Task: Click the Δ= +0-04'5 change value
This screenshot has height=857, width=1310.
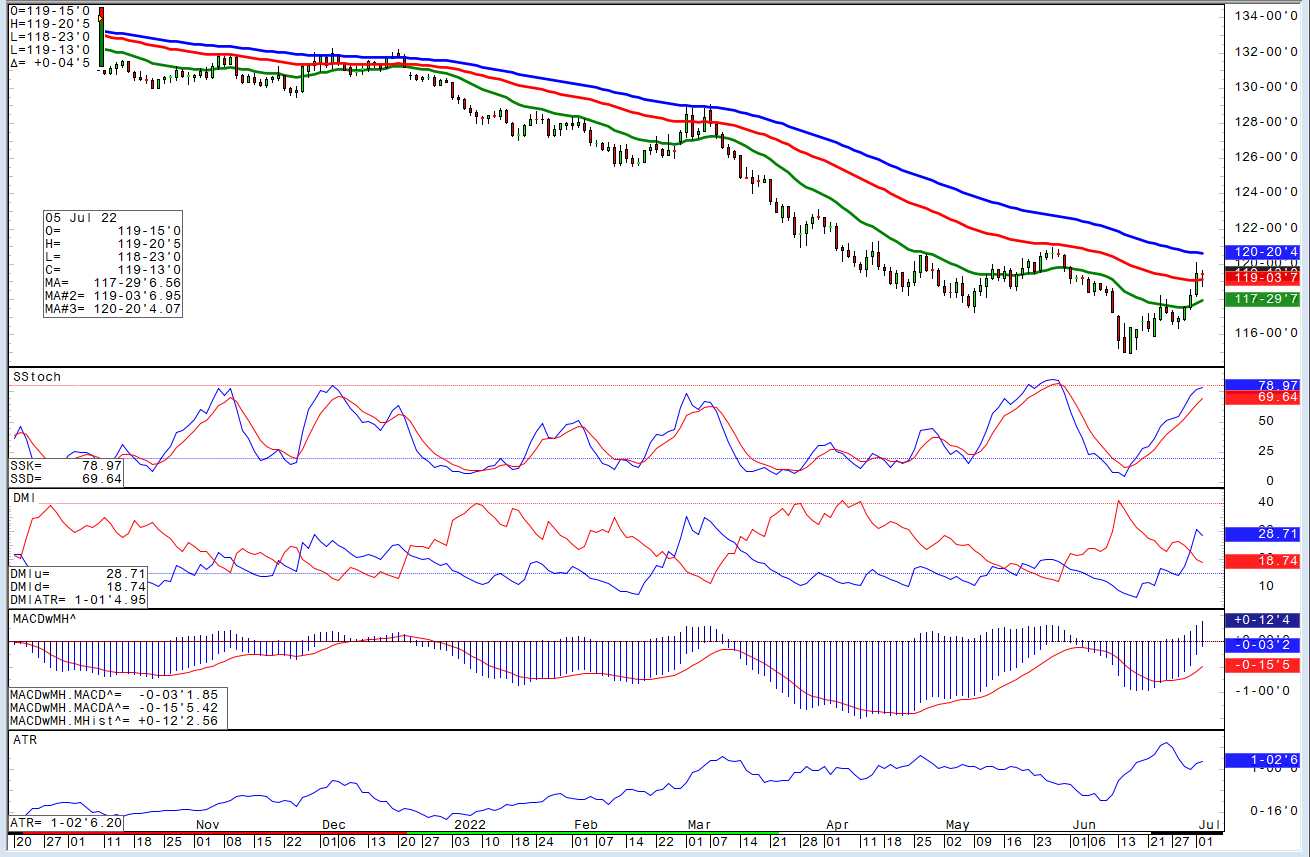Action: tap(51, 63)
